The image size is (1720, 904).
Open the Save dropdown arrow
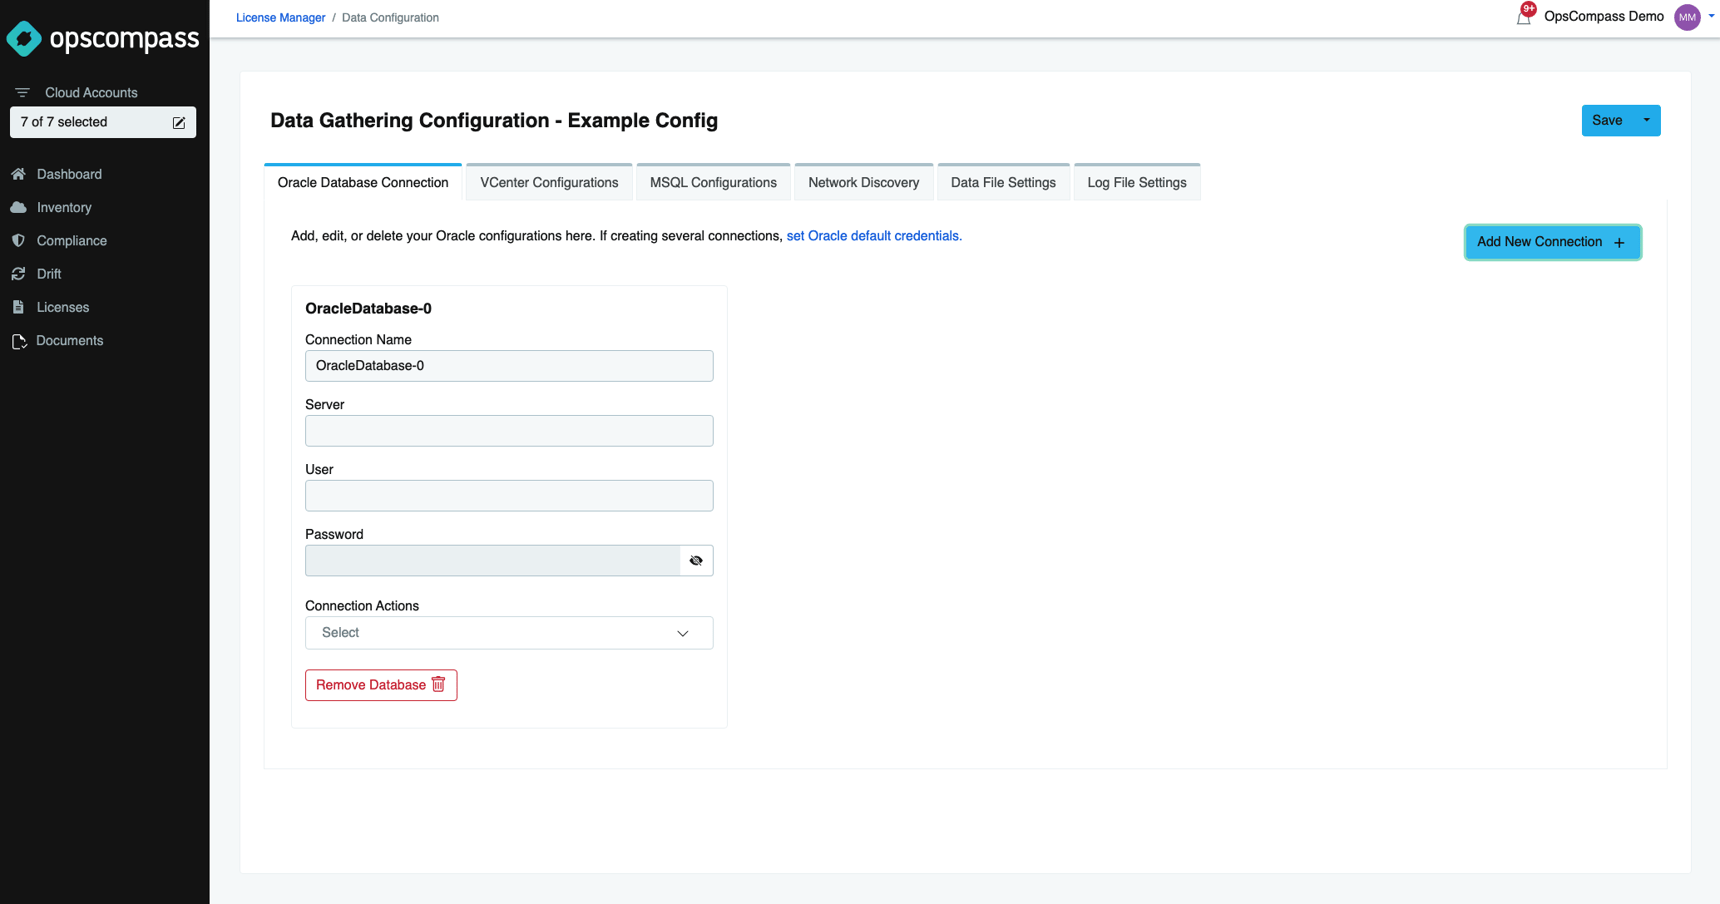click(1647, 120)
